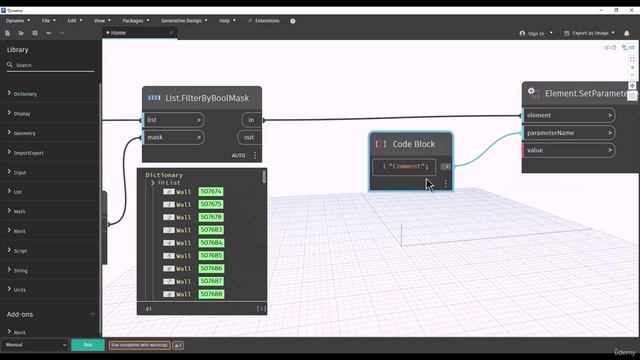Open the Edit menu
The width and height of the screenshot is (640, 360).
(75, 21)
